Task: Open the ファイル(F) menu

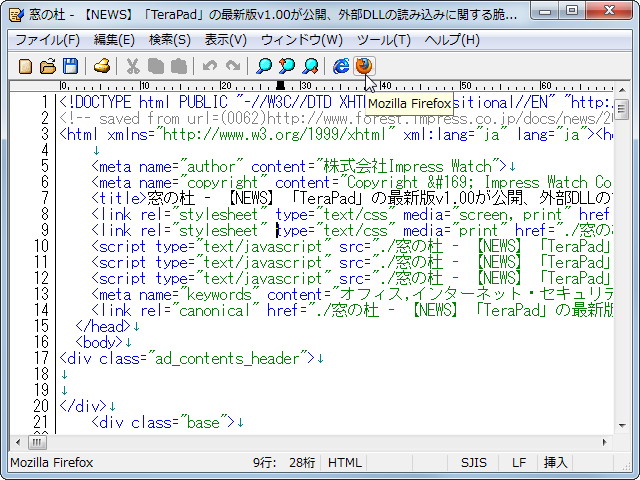Action: (x=47, y=40)
